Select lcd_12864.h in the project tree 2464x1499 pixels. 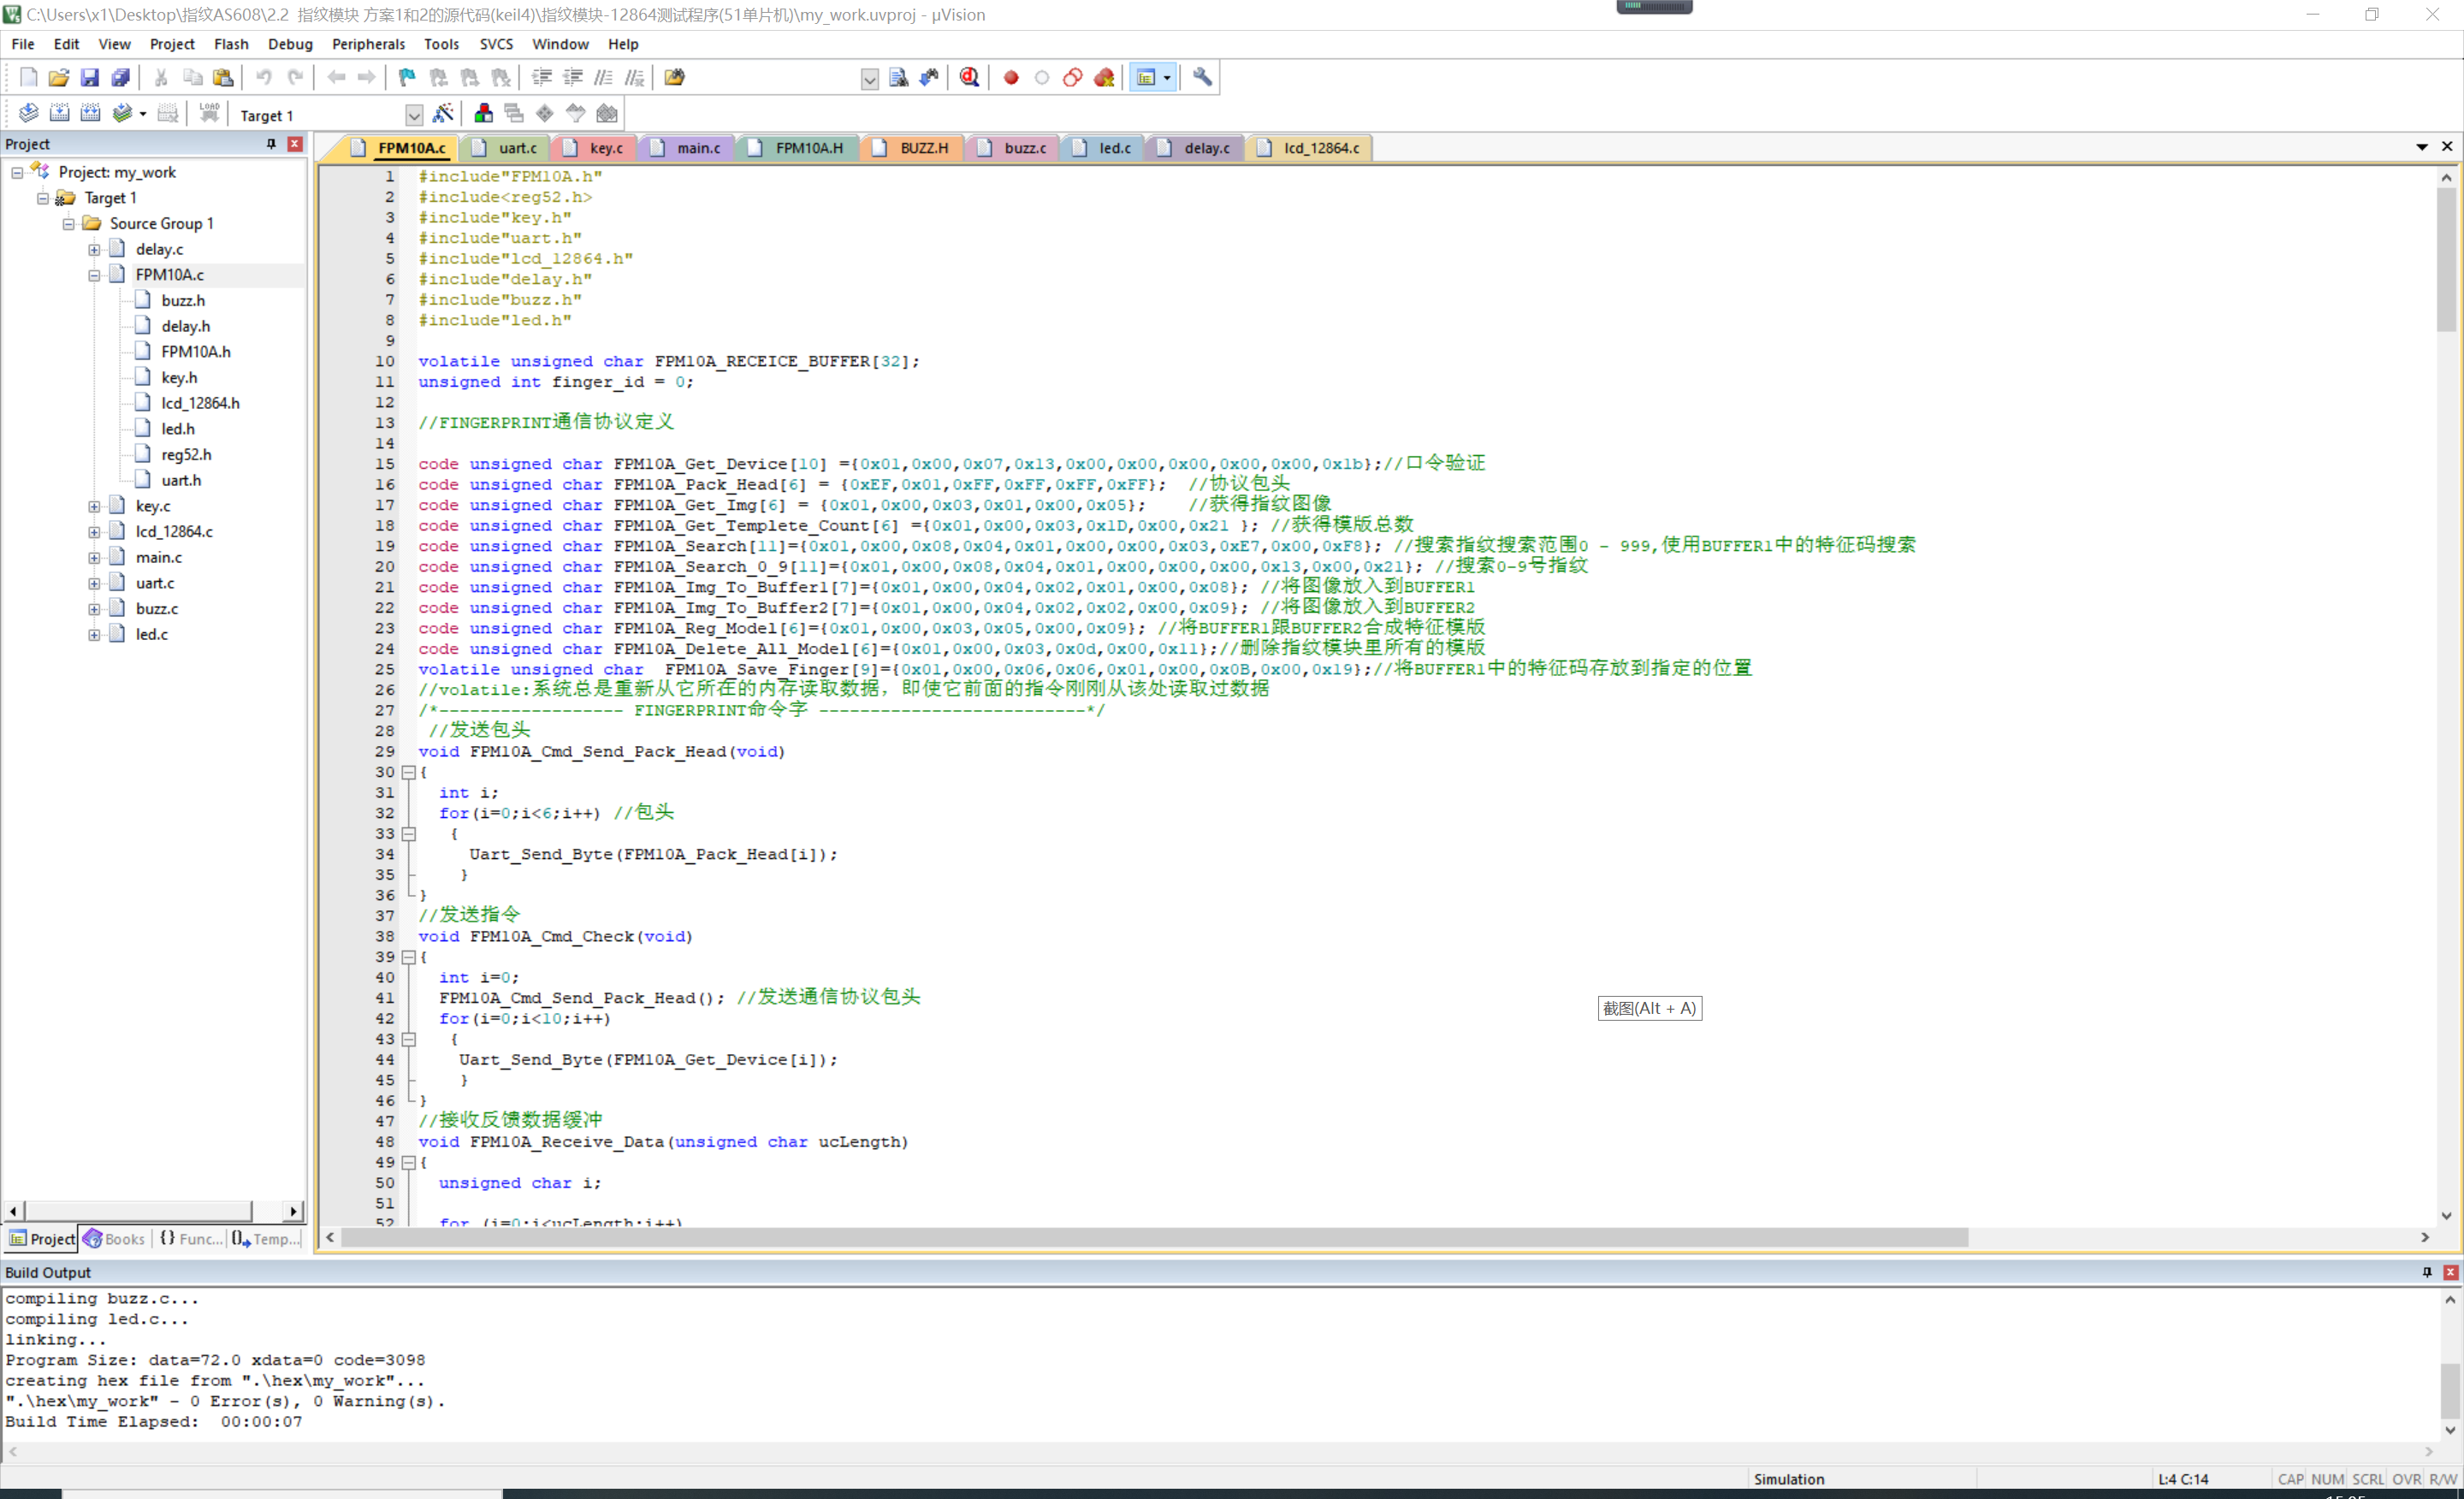(200, 404)
